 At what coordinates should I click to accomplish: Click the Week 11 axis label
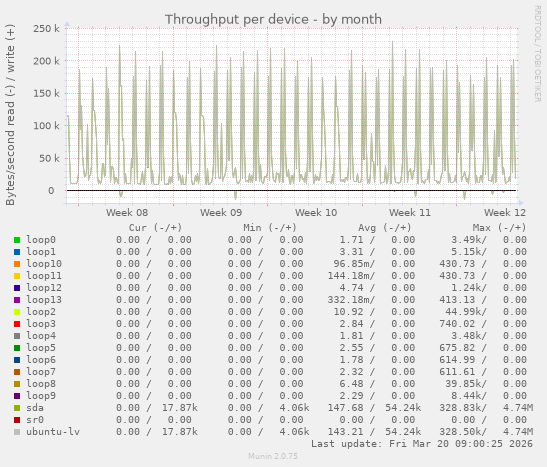(410, 213)
